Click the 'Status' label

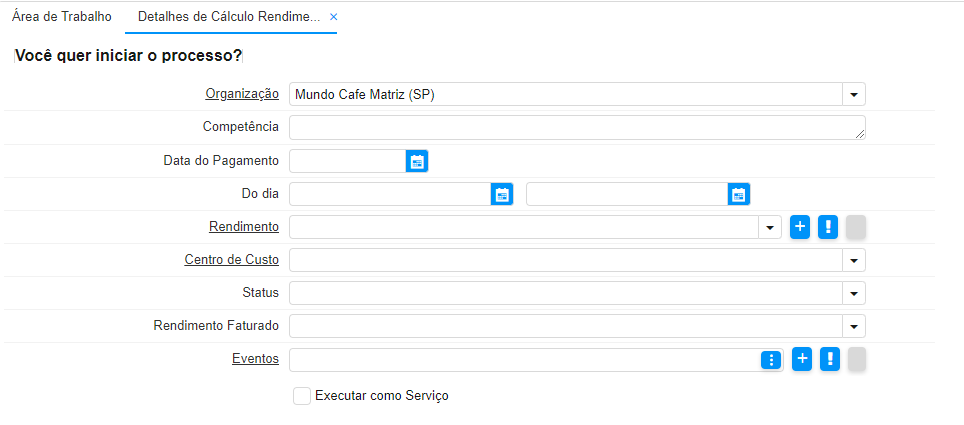(x=261, y=293)
